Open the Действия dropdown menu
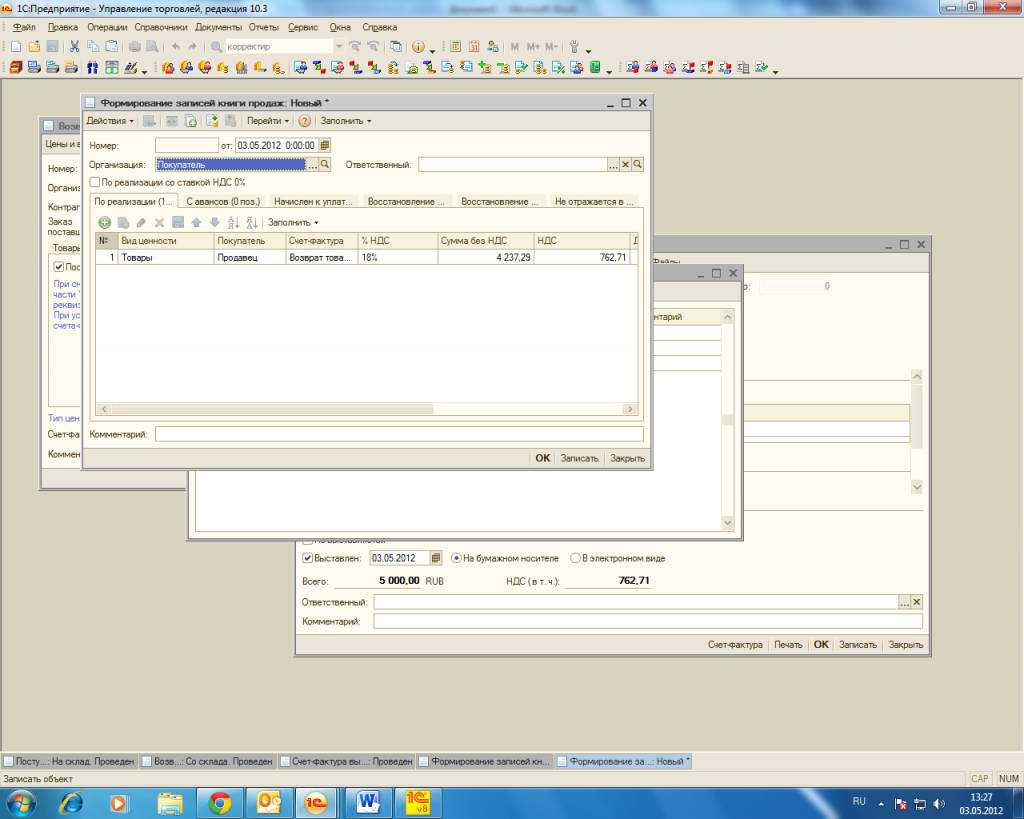This screenshot has width=1024, height=819. tap(110, 121)
